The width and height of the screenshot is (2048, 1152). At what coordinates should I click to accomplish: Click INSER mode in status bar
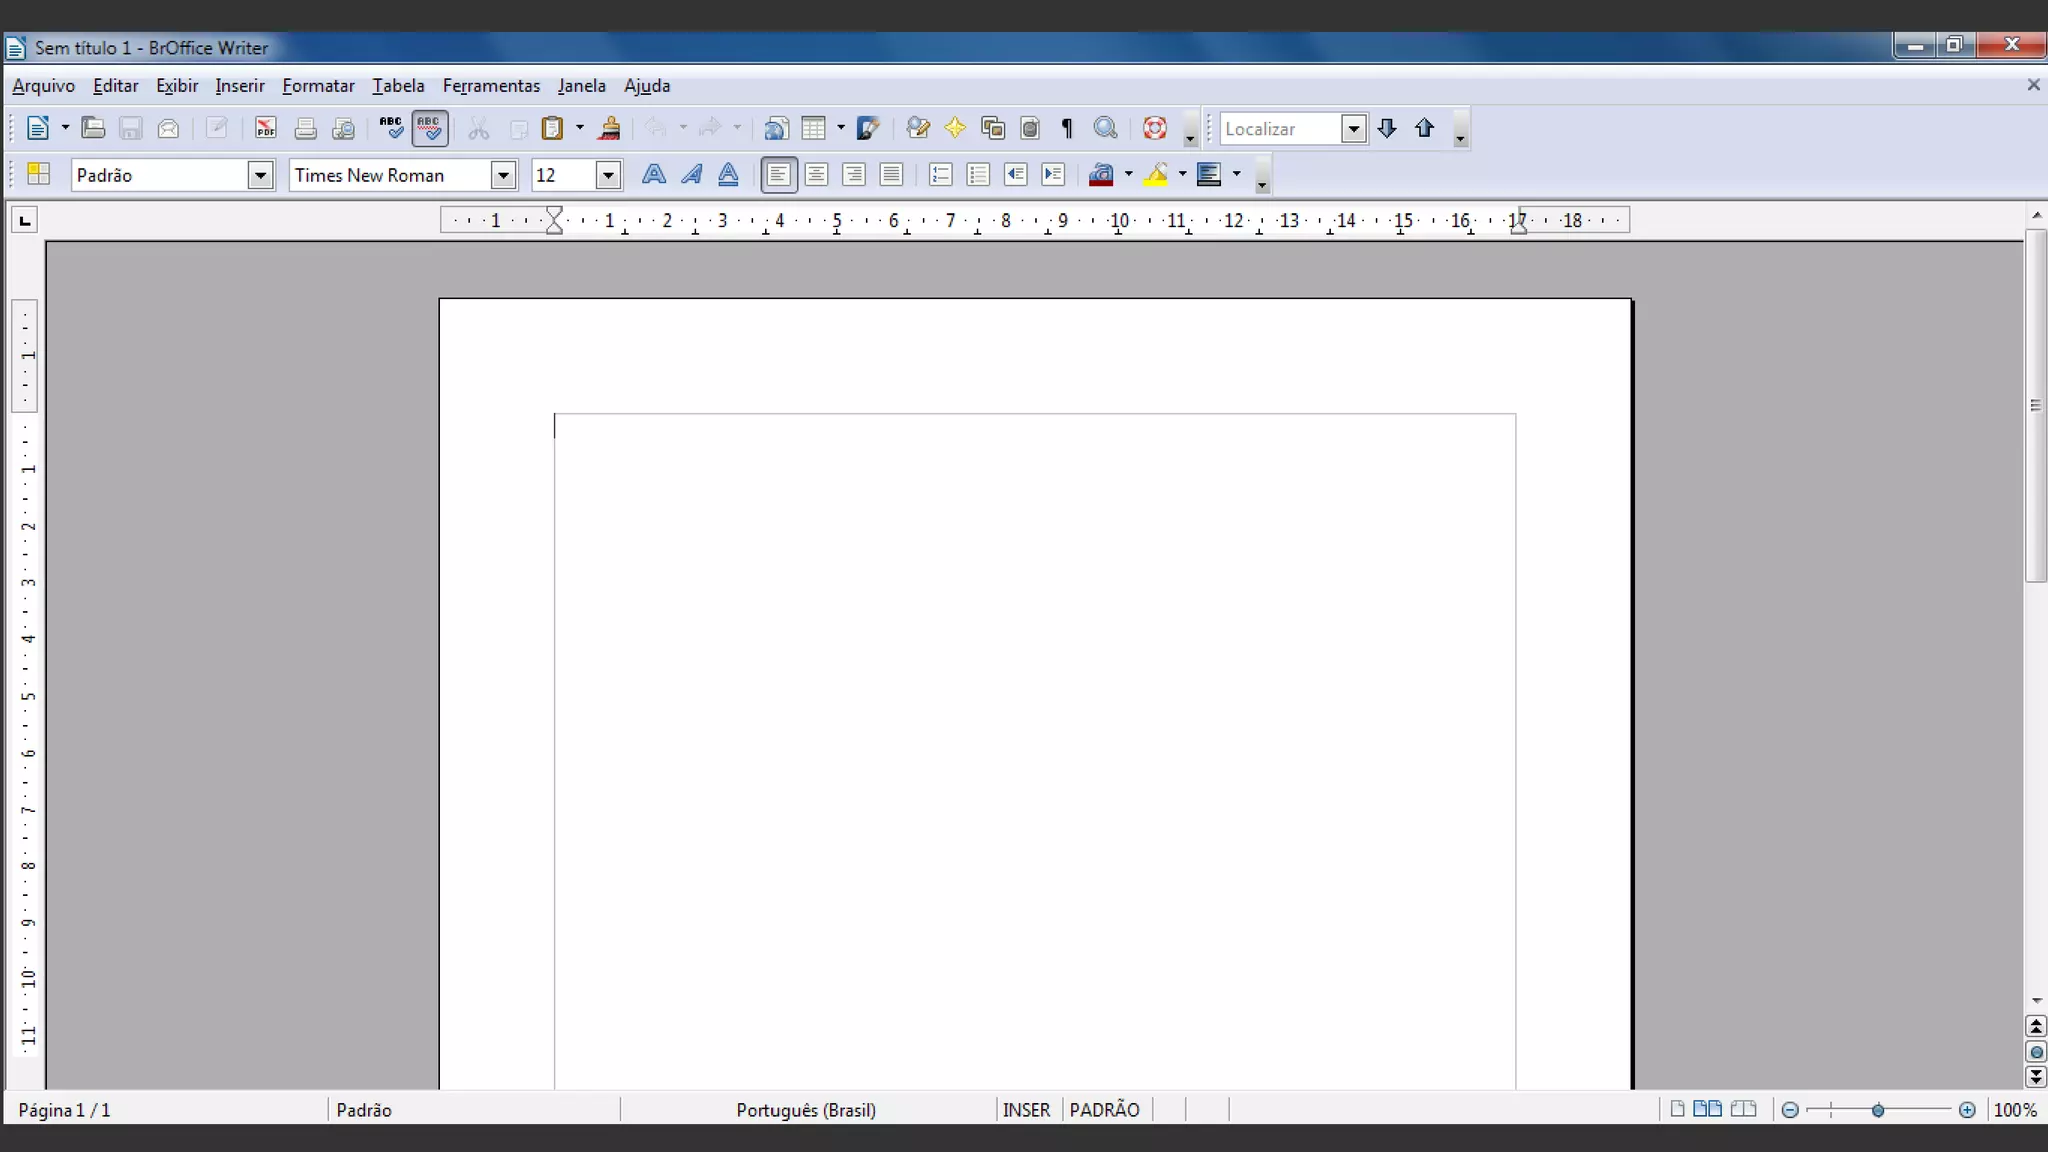pyautogui.click(x=1026, y=1110)
